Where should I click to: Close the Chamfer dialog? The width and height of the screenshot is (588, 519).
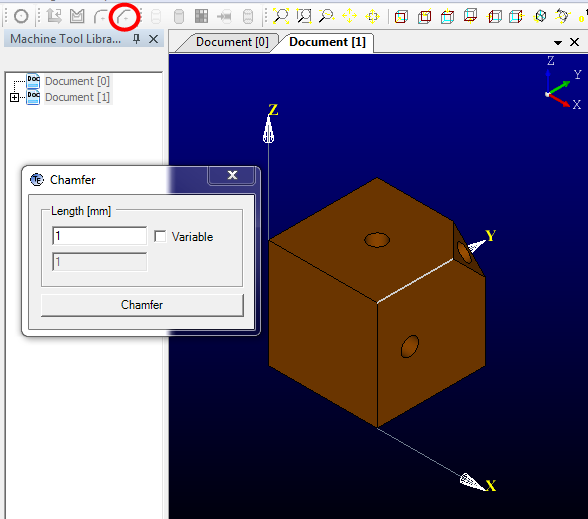[x=232, y=175]
